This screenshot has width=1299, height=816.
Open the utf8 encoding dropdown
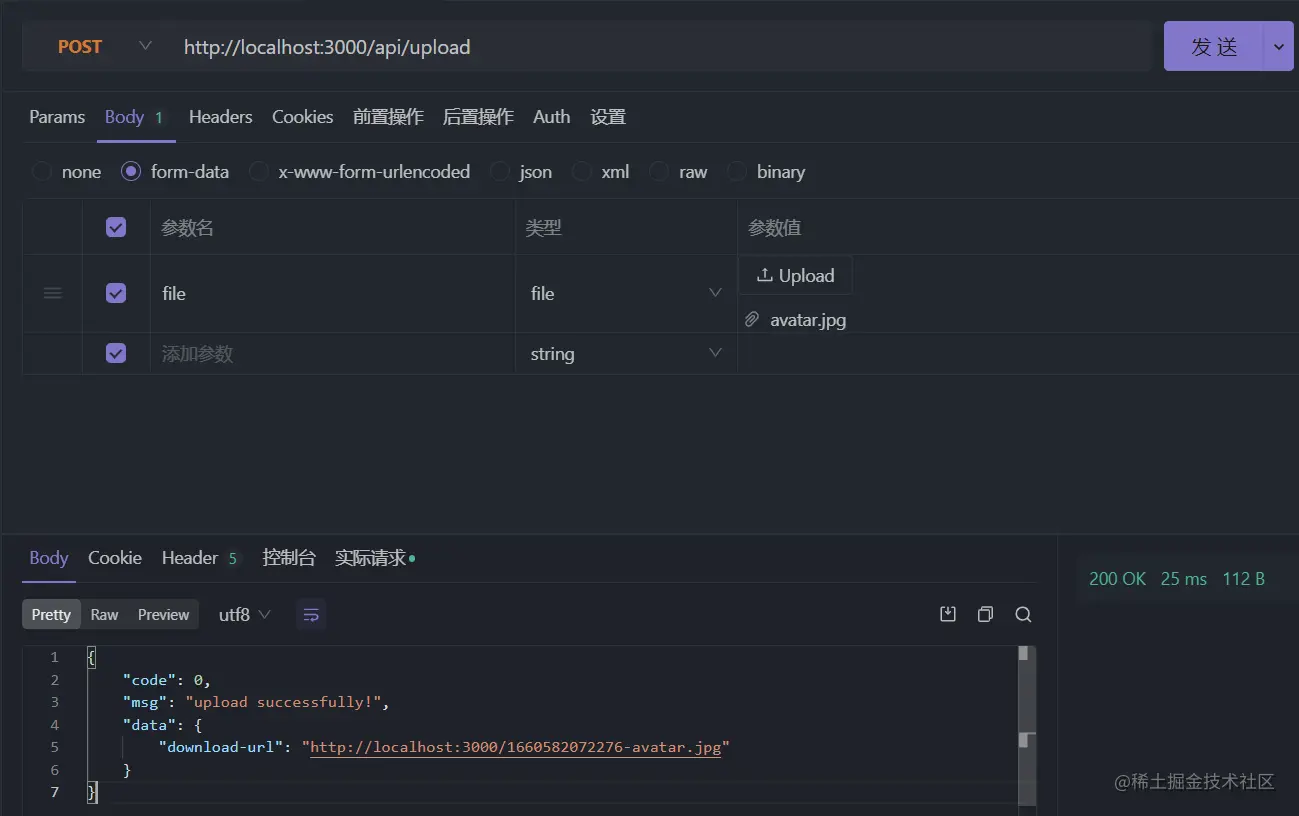(x=245, y=615)
